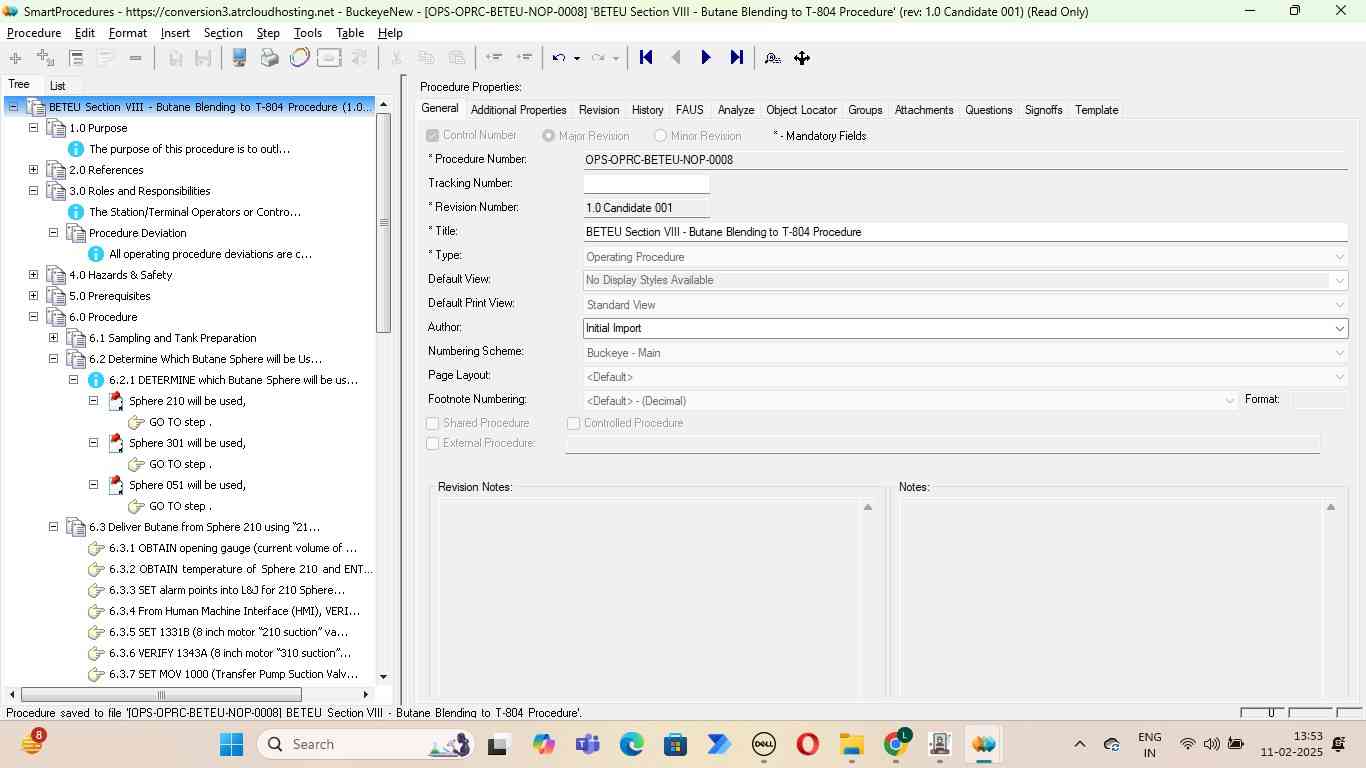
Task: Open the Procedure menu
Action: point(34,33)
